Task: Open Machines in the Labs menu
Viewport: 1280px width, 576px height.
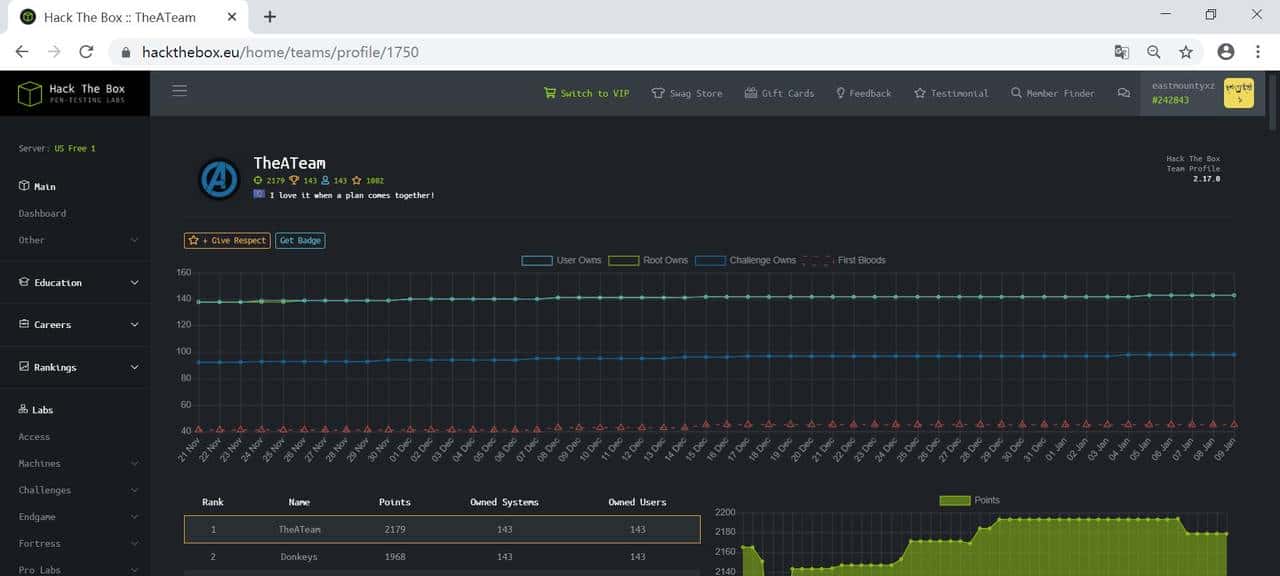Action: pos(40,464)
